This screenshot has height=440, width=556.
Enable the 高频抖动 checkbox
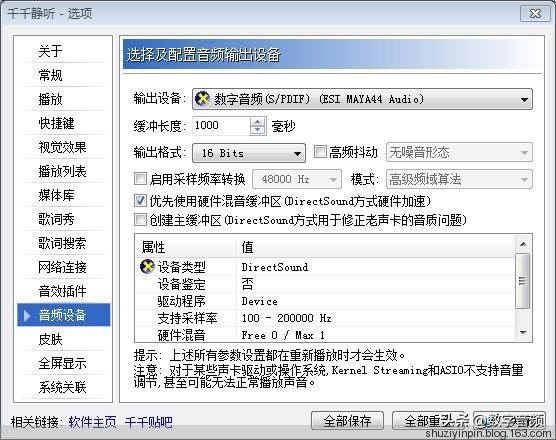click(x=320, y=152)
